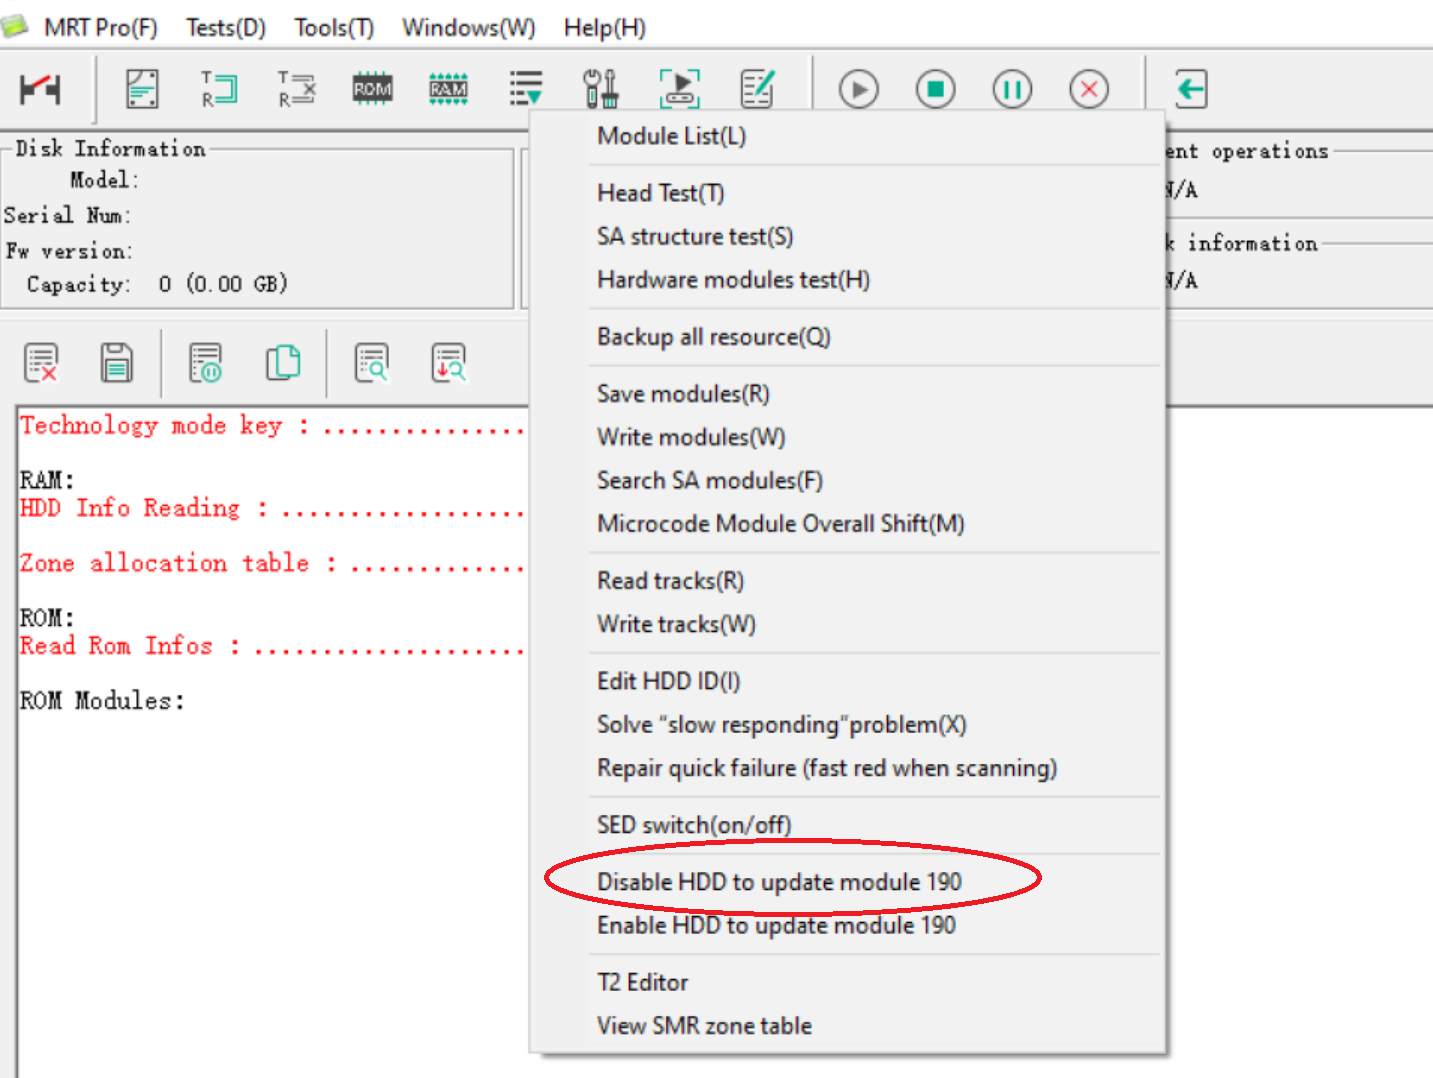Click the exit arrow toolbar icon
The width and height of the screenshot is (1433, 1078).
pyautogui.click(x=1190, y=89)
